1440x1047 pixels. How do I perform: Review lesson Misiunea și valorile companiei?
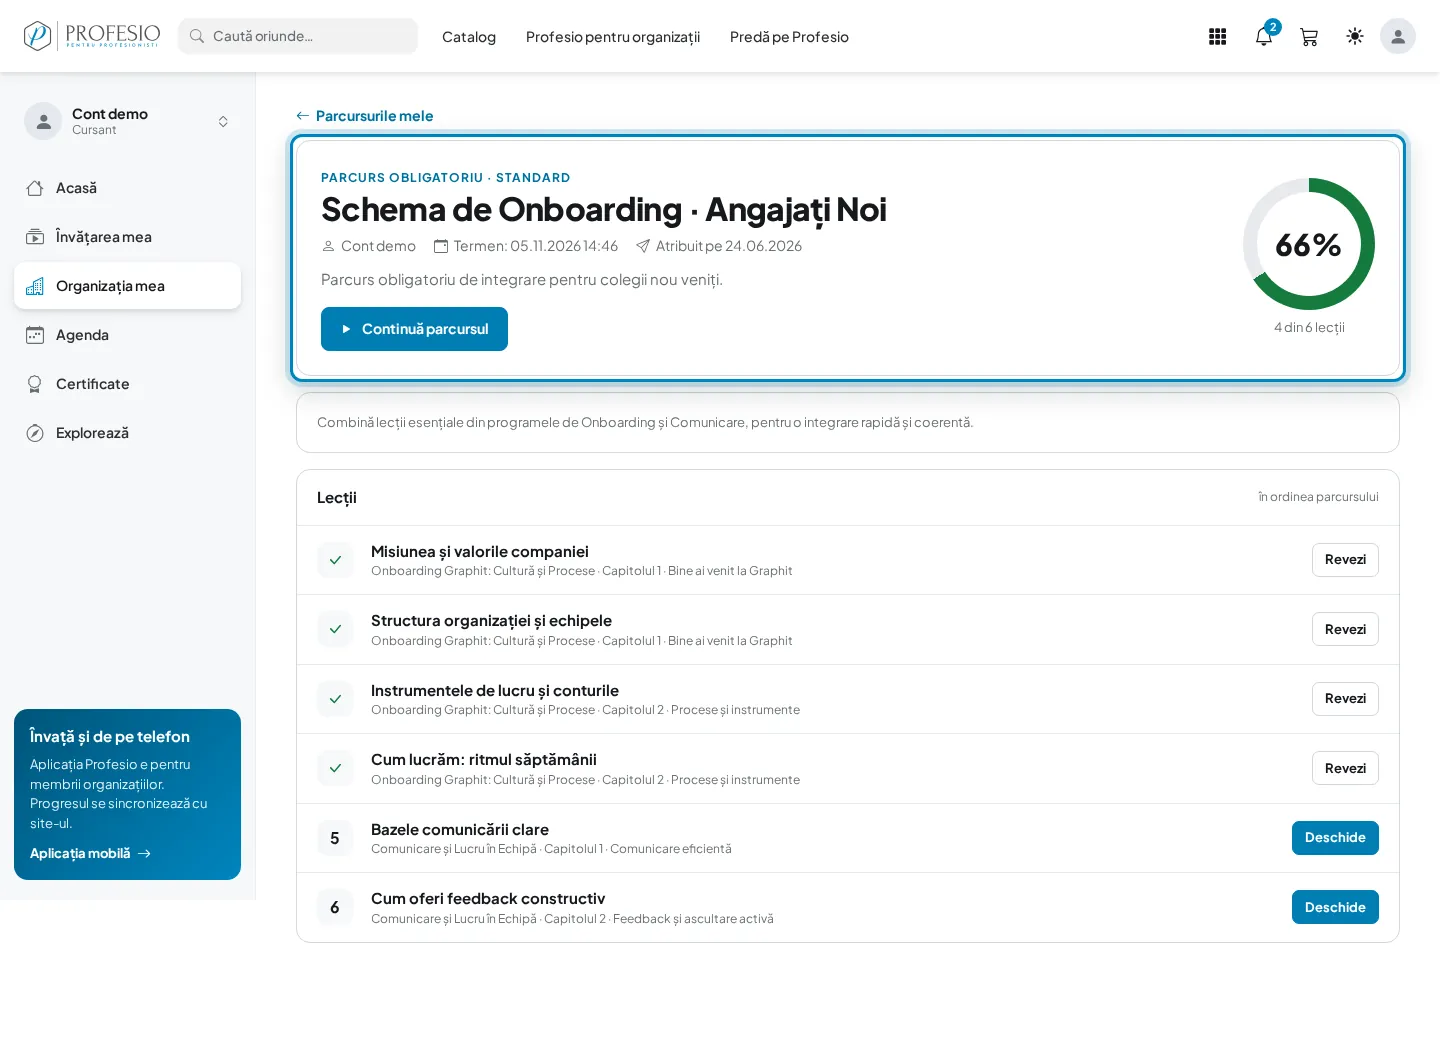click(1345, 560)
